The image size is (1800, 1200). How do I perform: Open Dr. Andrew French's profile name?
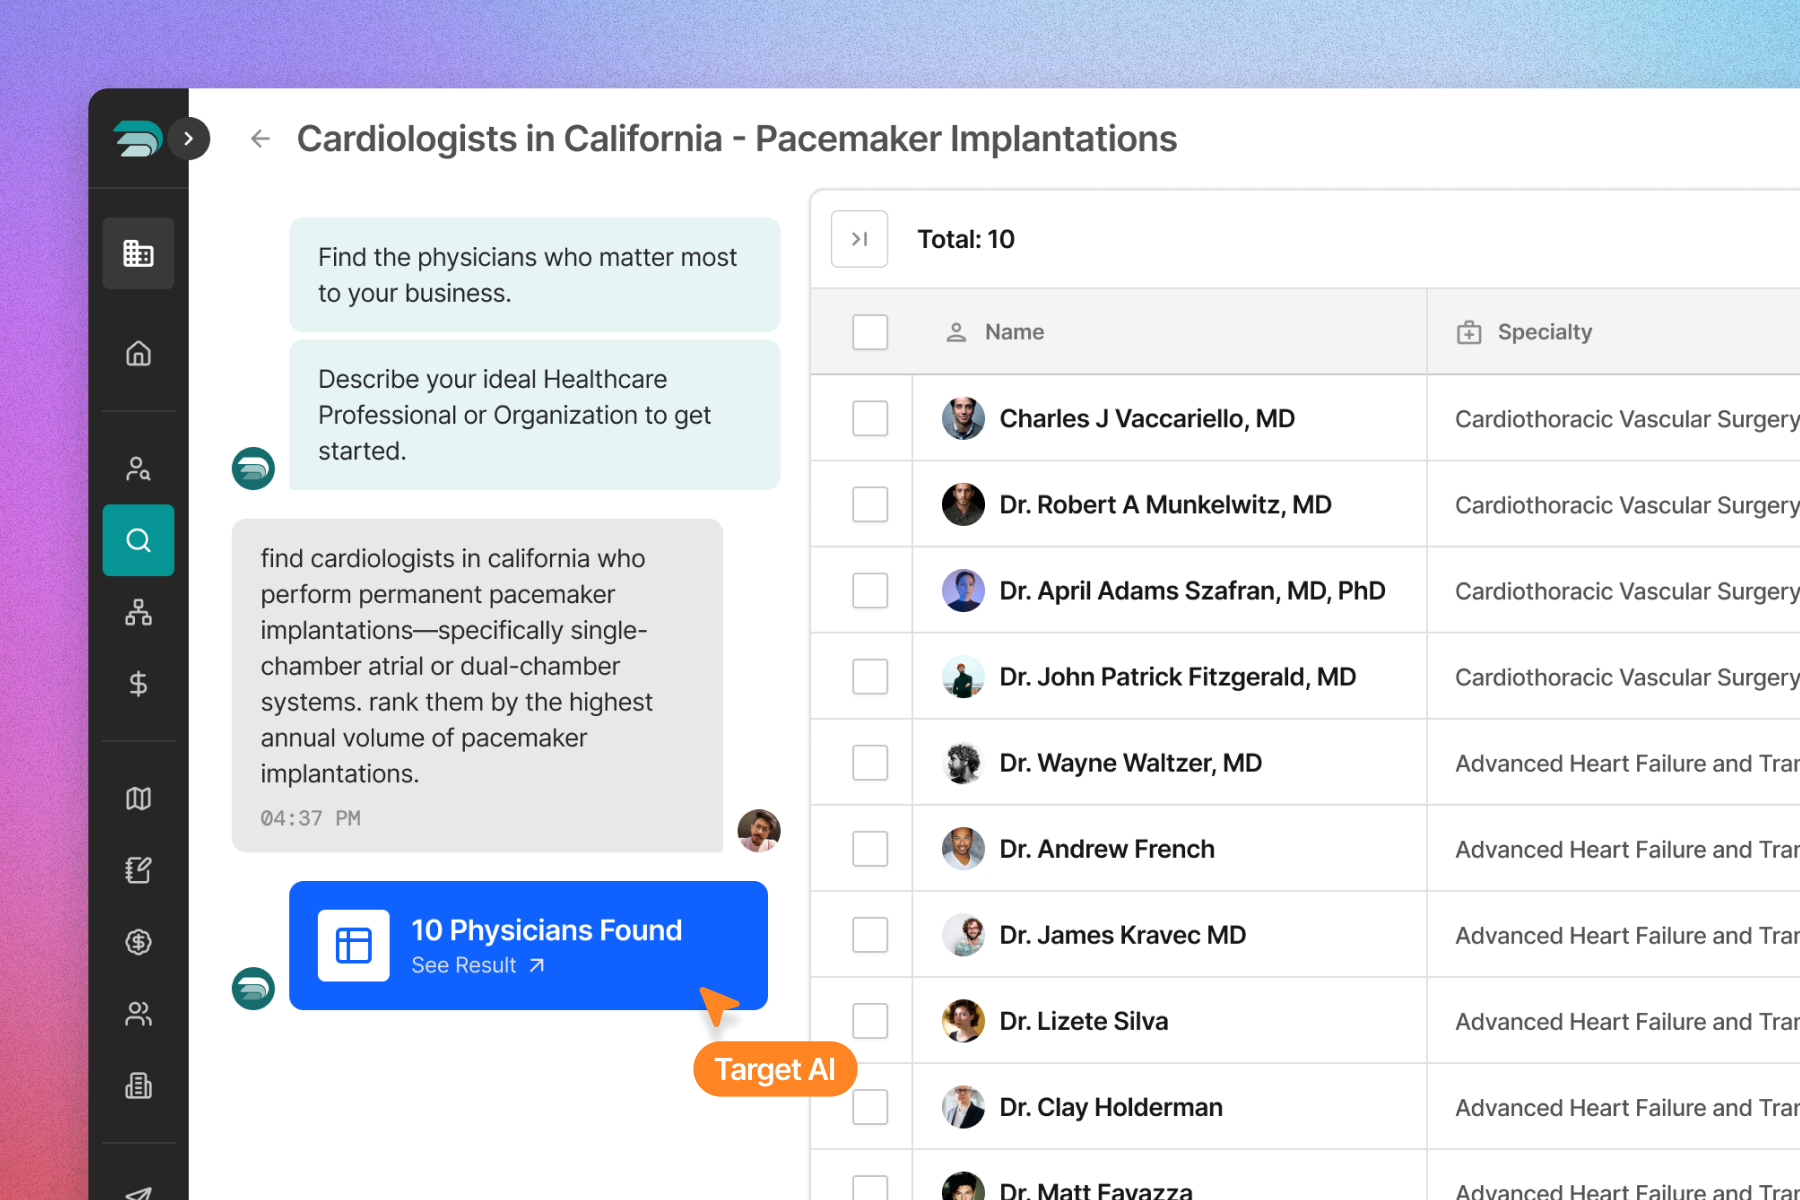point(1107,849)
